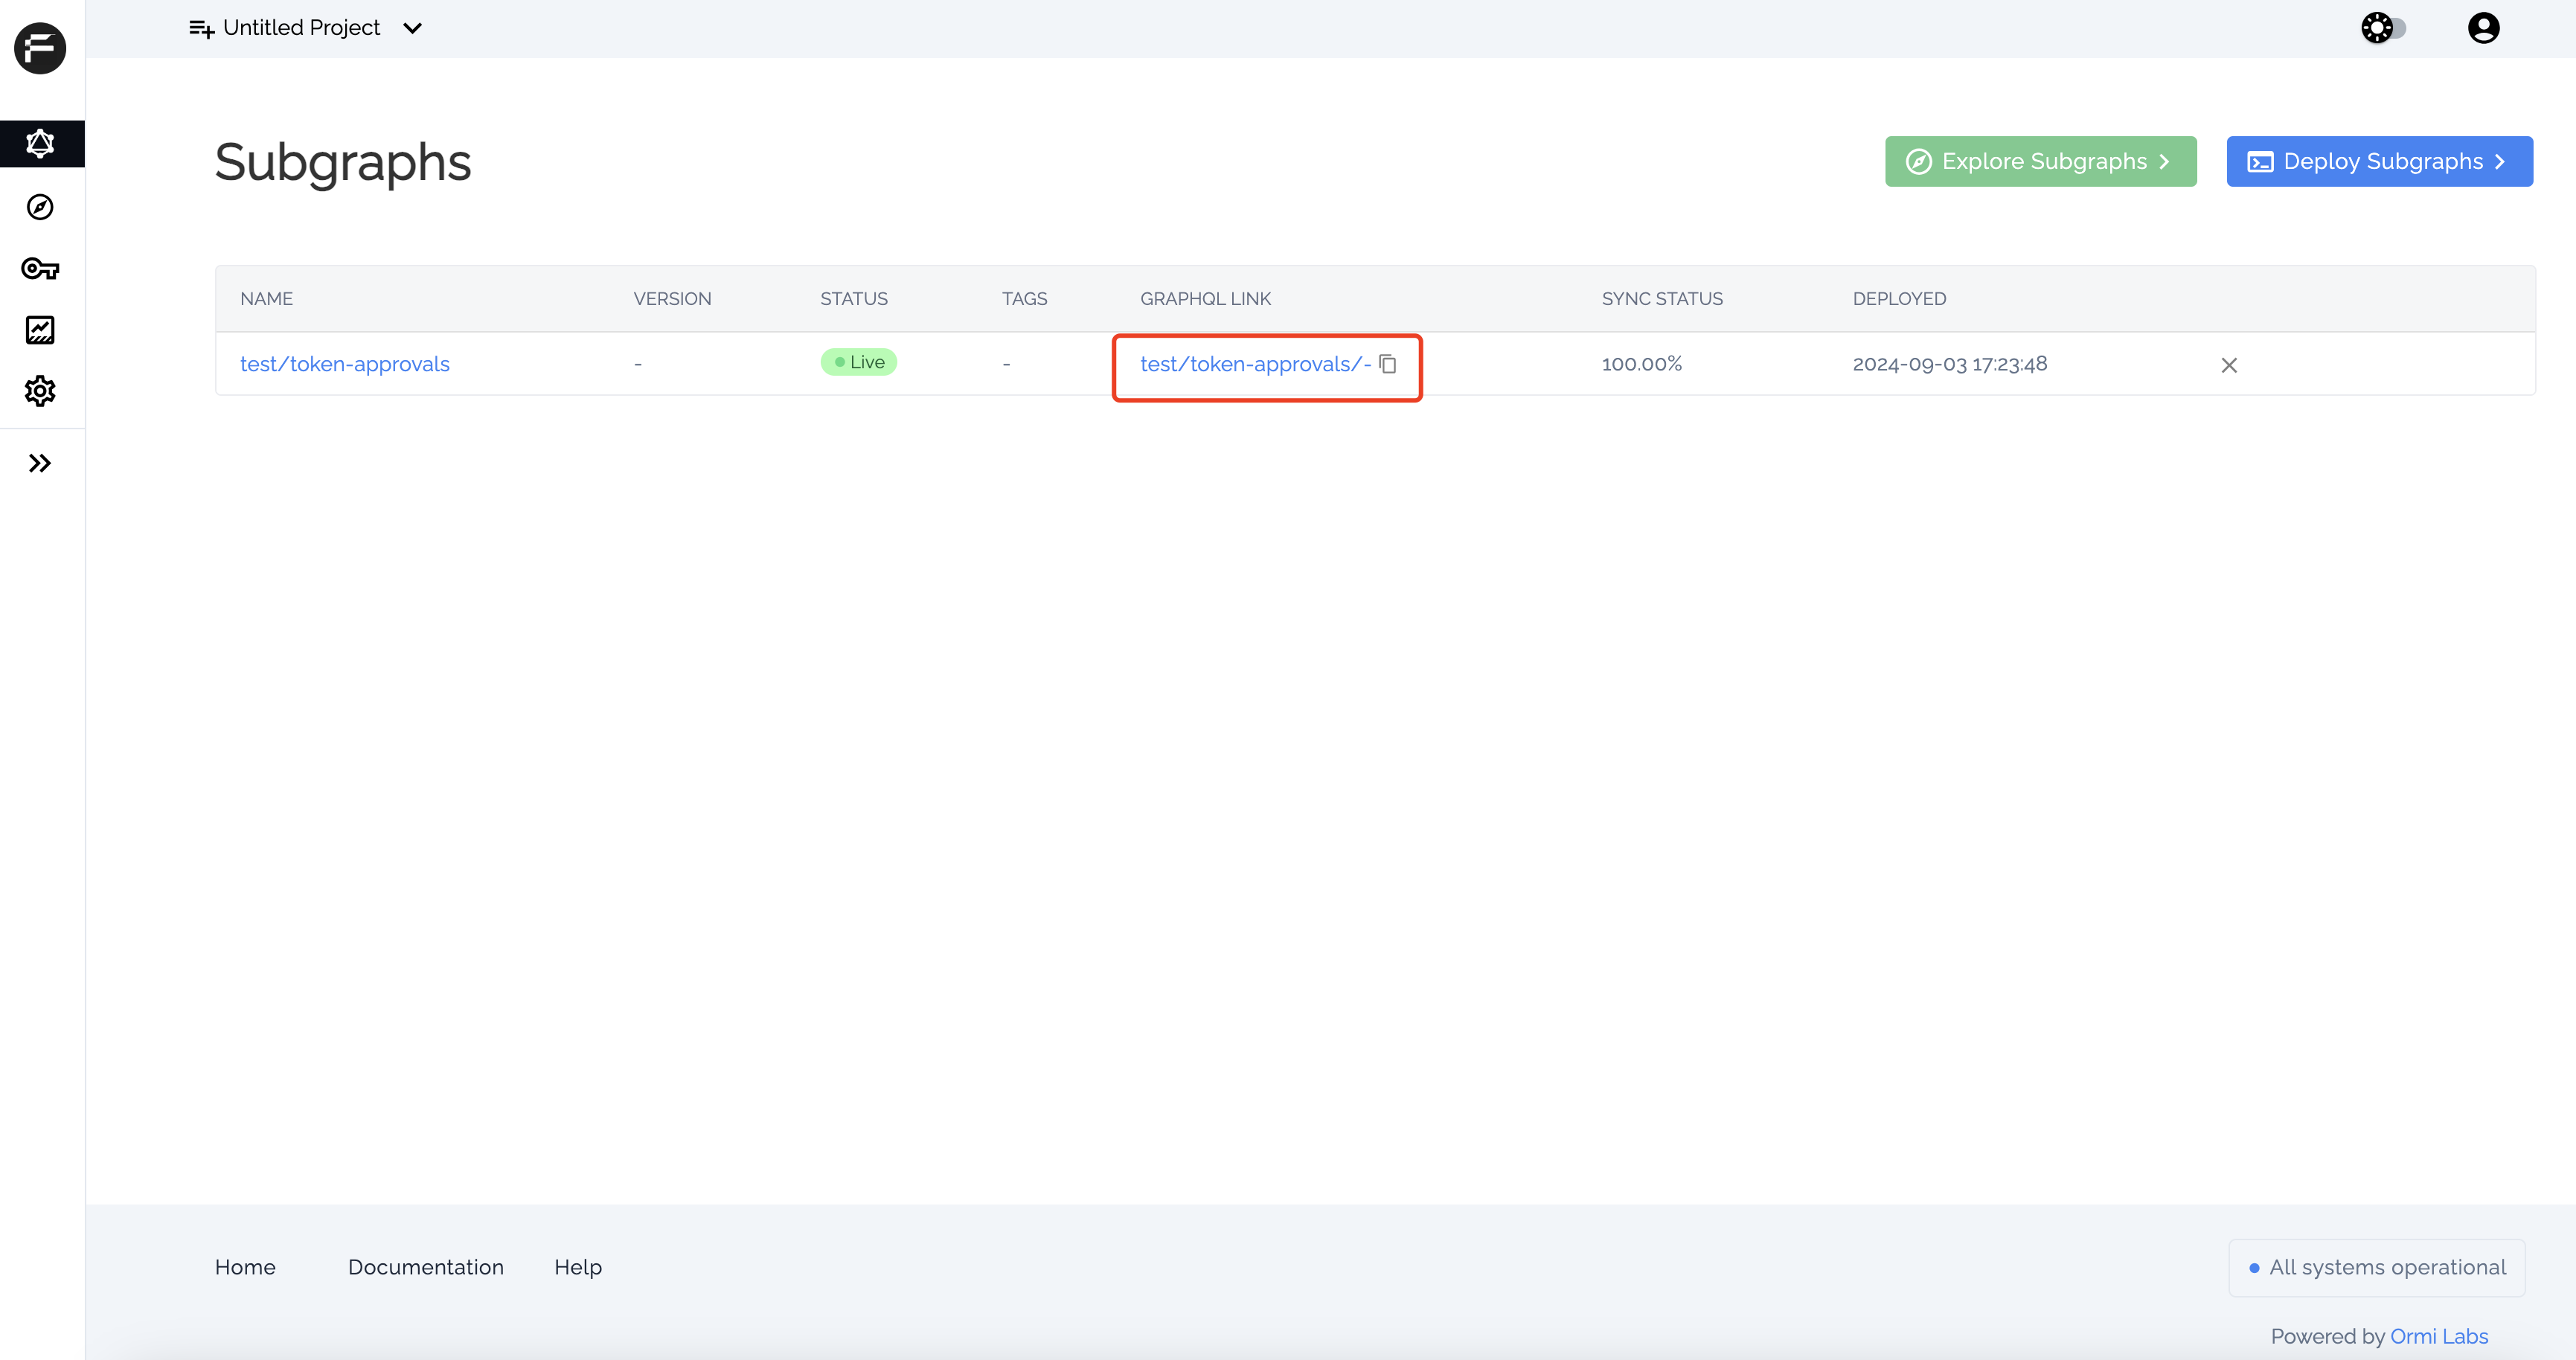Screen dimensions: 2576x1360
Task: Click the STATUS column header
Action: click(x=854, y=299)
